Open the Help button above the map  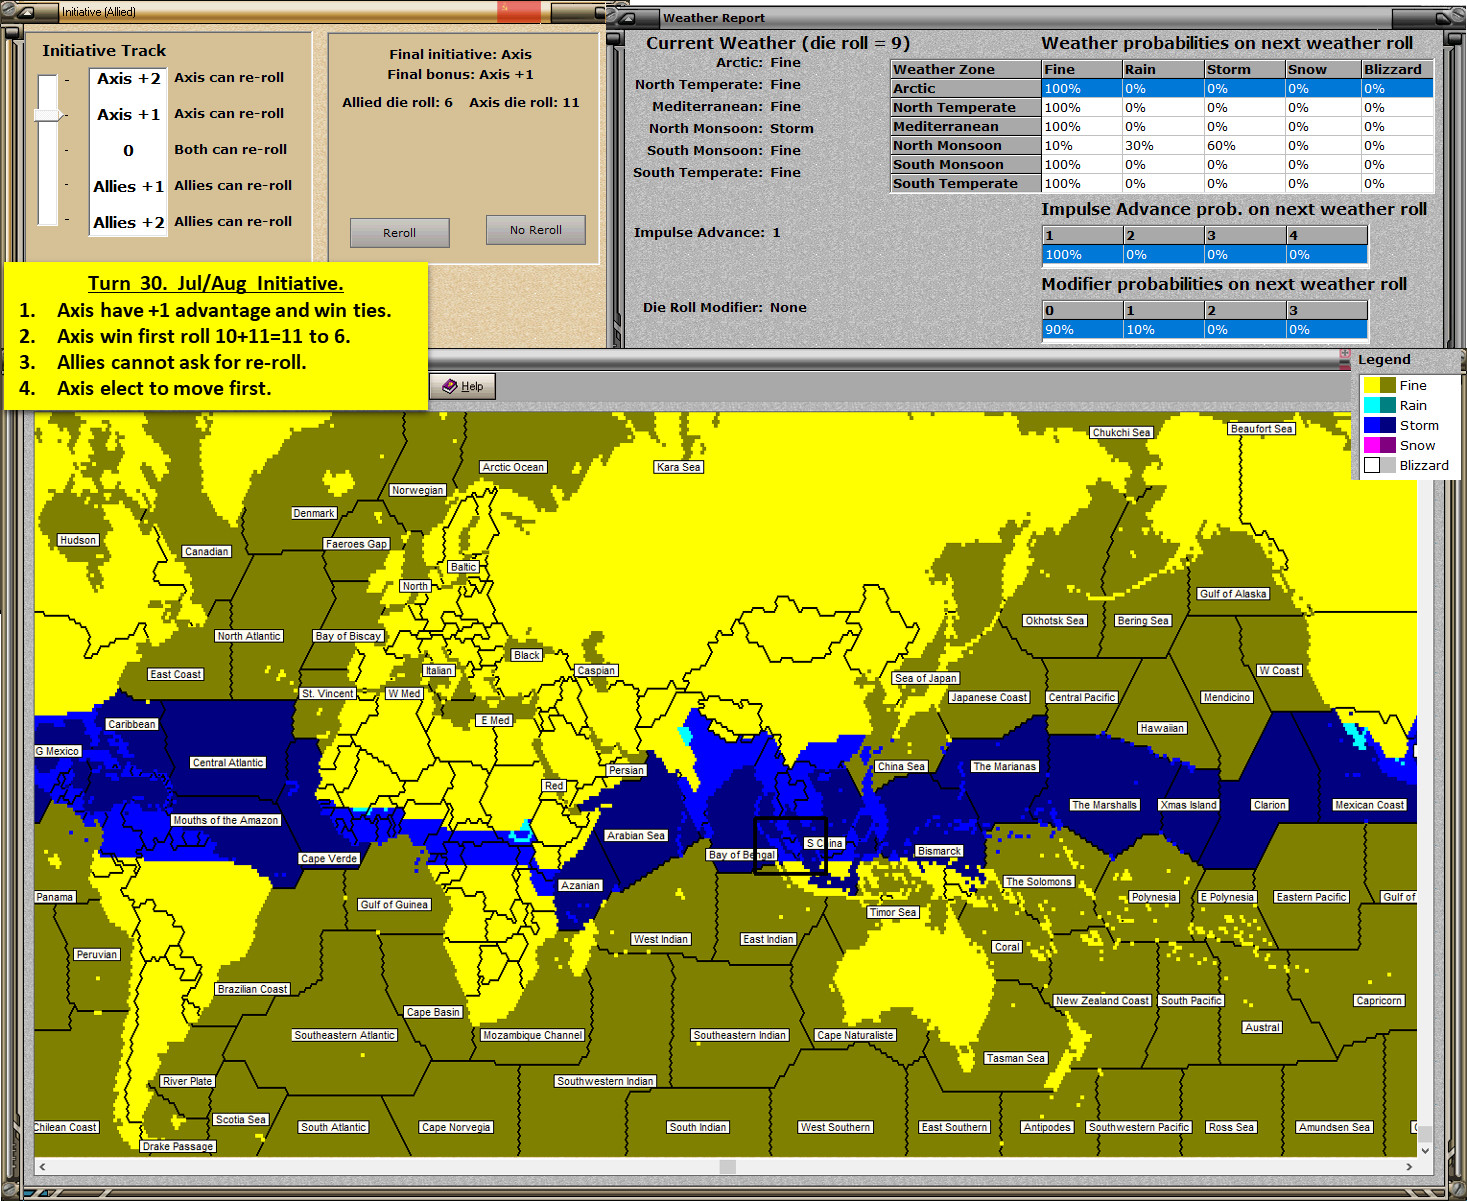tap(463, 386)
